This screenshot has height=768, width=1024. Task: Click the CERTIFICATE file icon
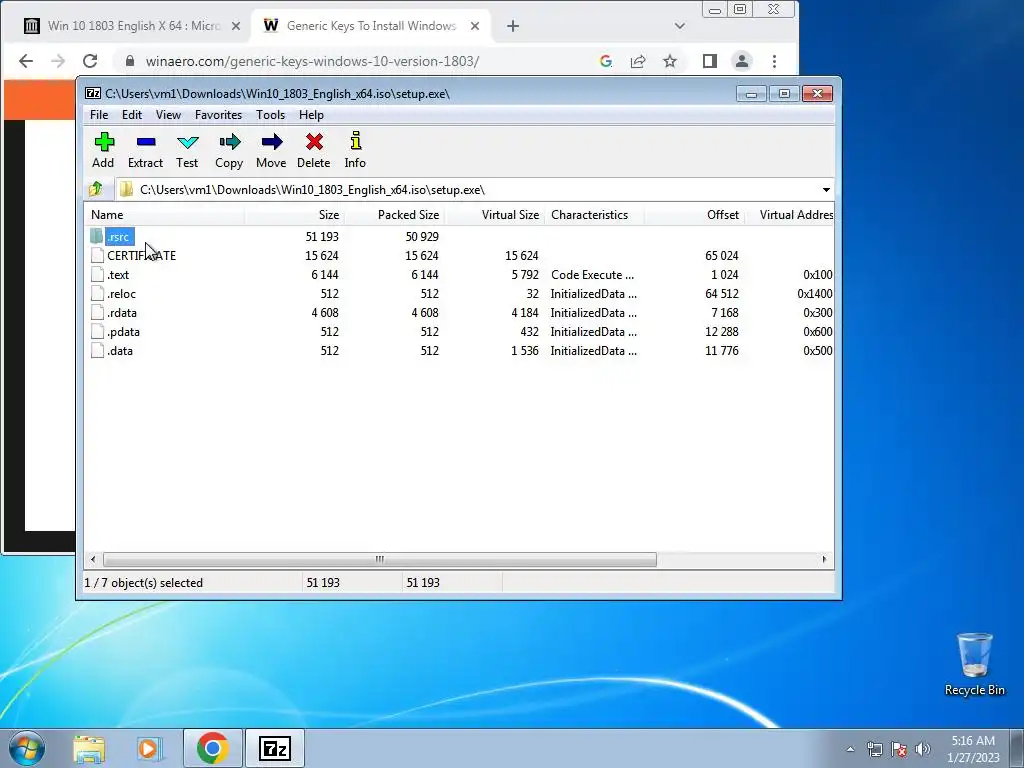97,255
